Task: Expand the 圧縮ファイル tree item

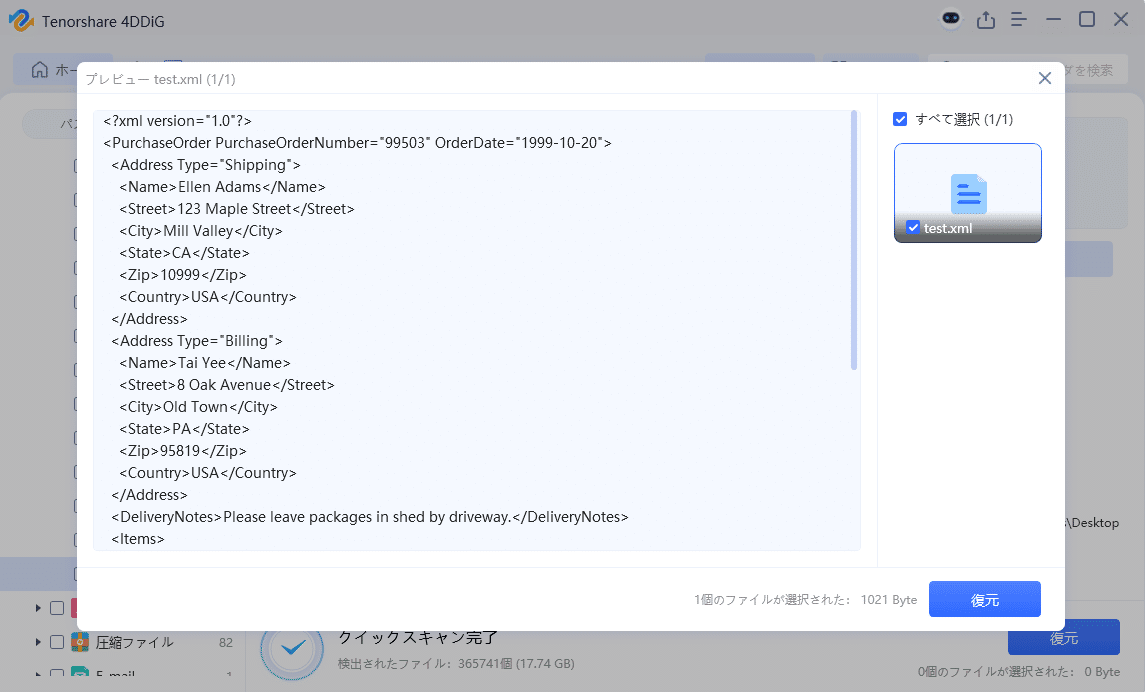Action: coord(38,643)
